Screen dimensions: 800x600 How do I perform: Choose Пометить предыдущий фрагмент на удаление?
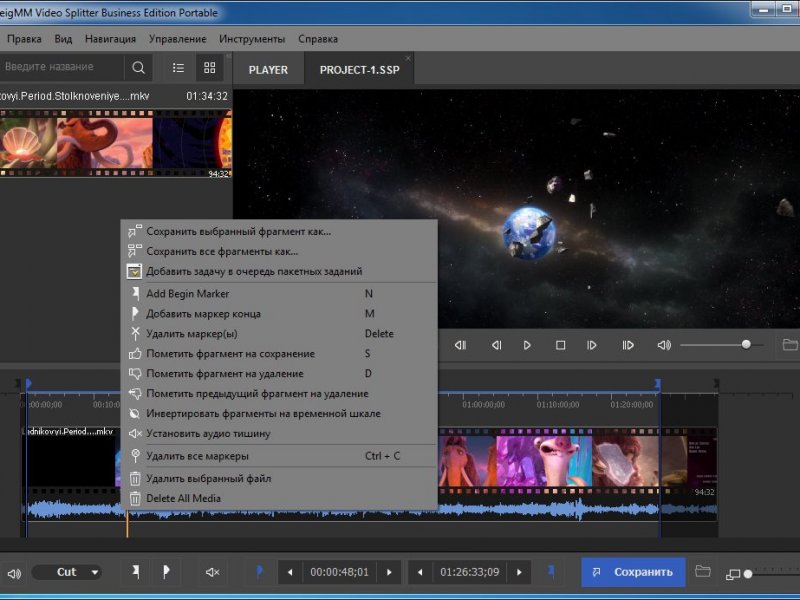point(279,393)
